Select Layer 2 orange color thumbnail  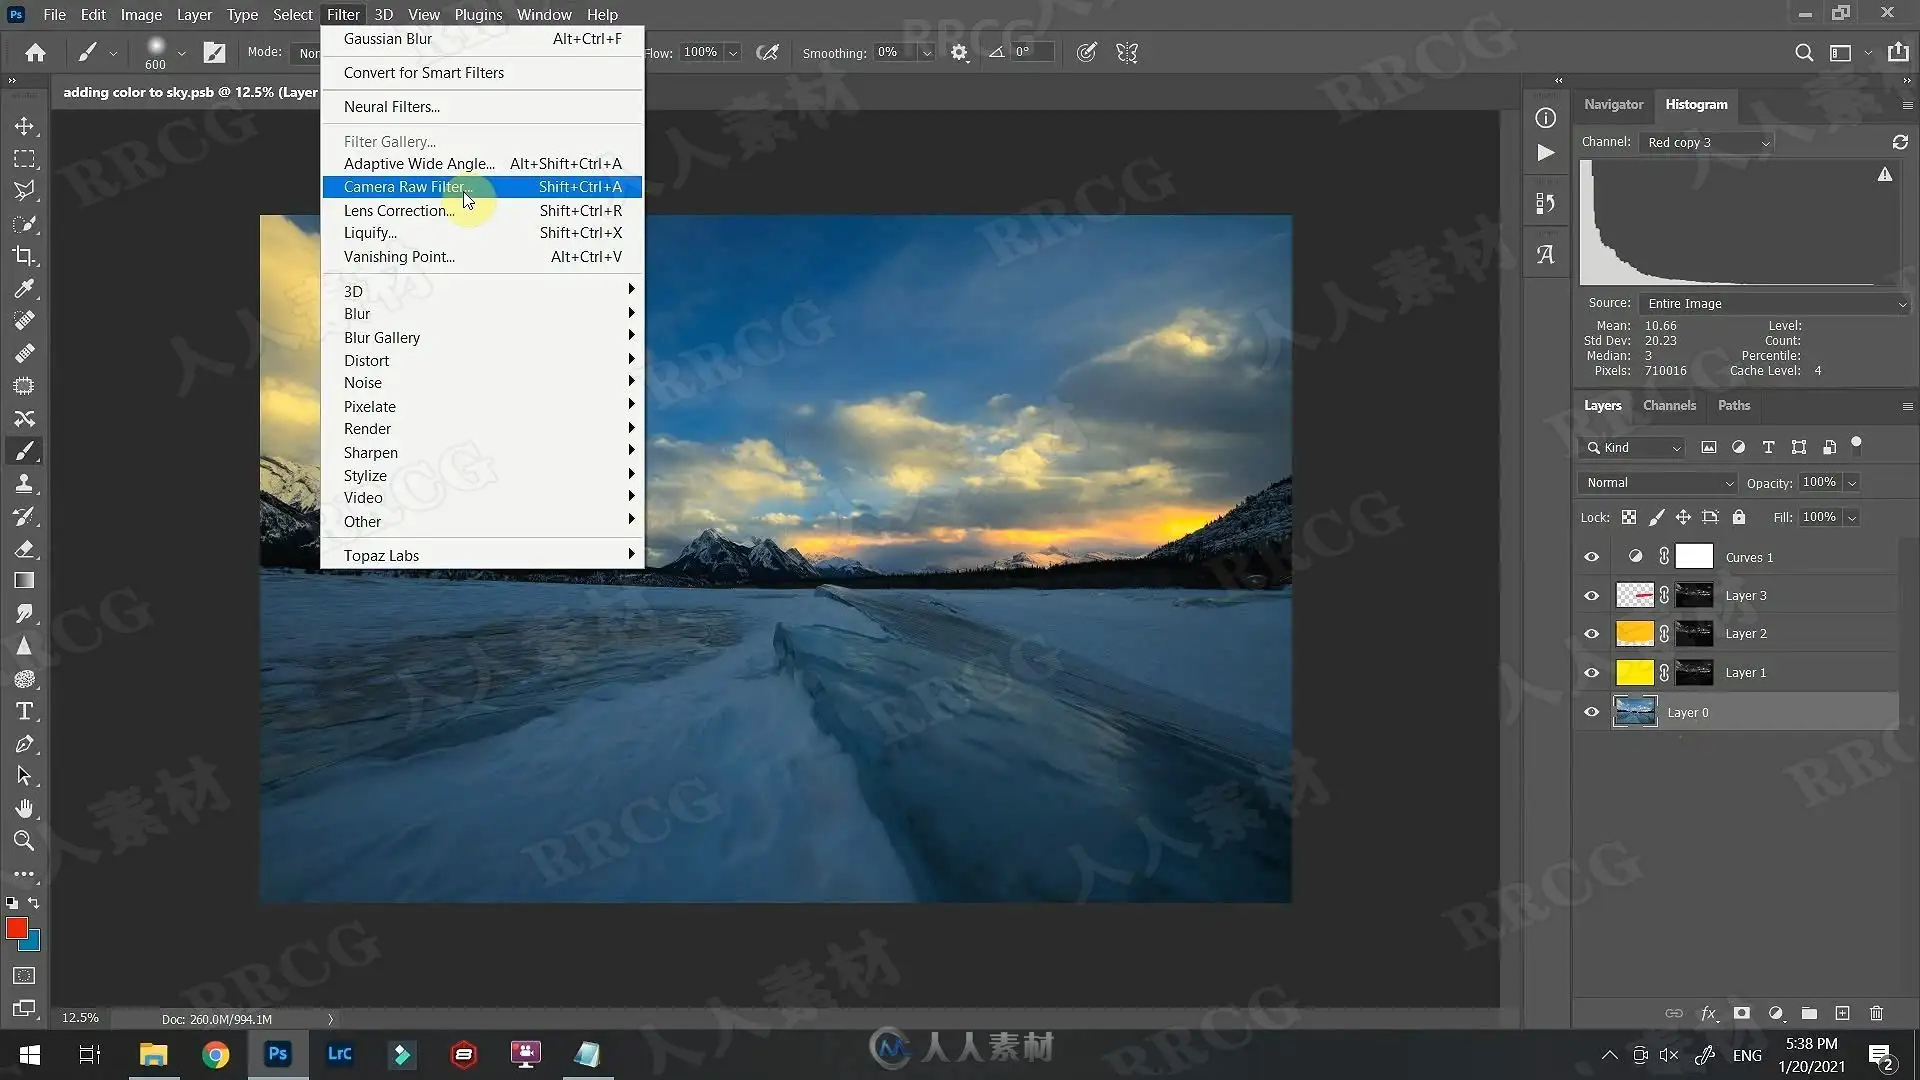pos(1635,634)
